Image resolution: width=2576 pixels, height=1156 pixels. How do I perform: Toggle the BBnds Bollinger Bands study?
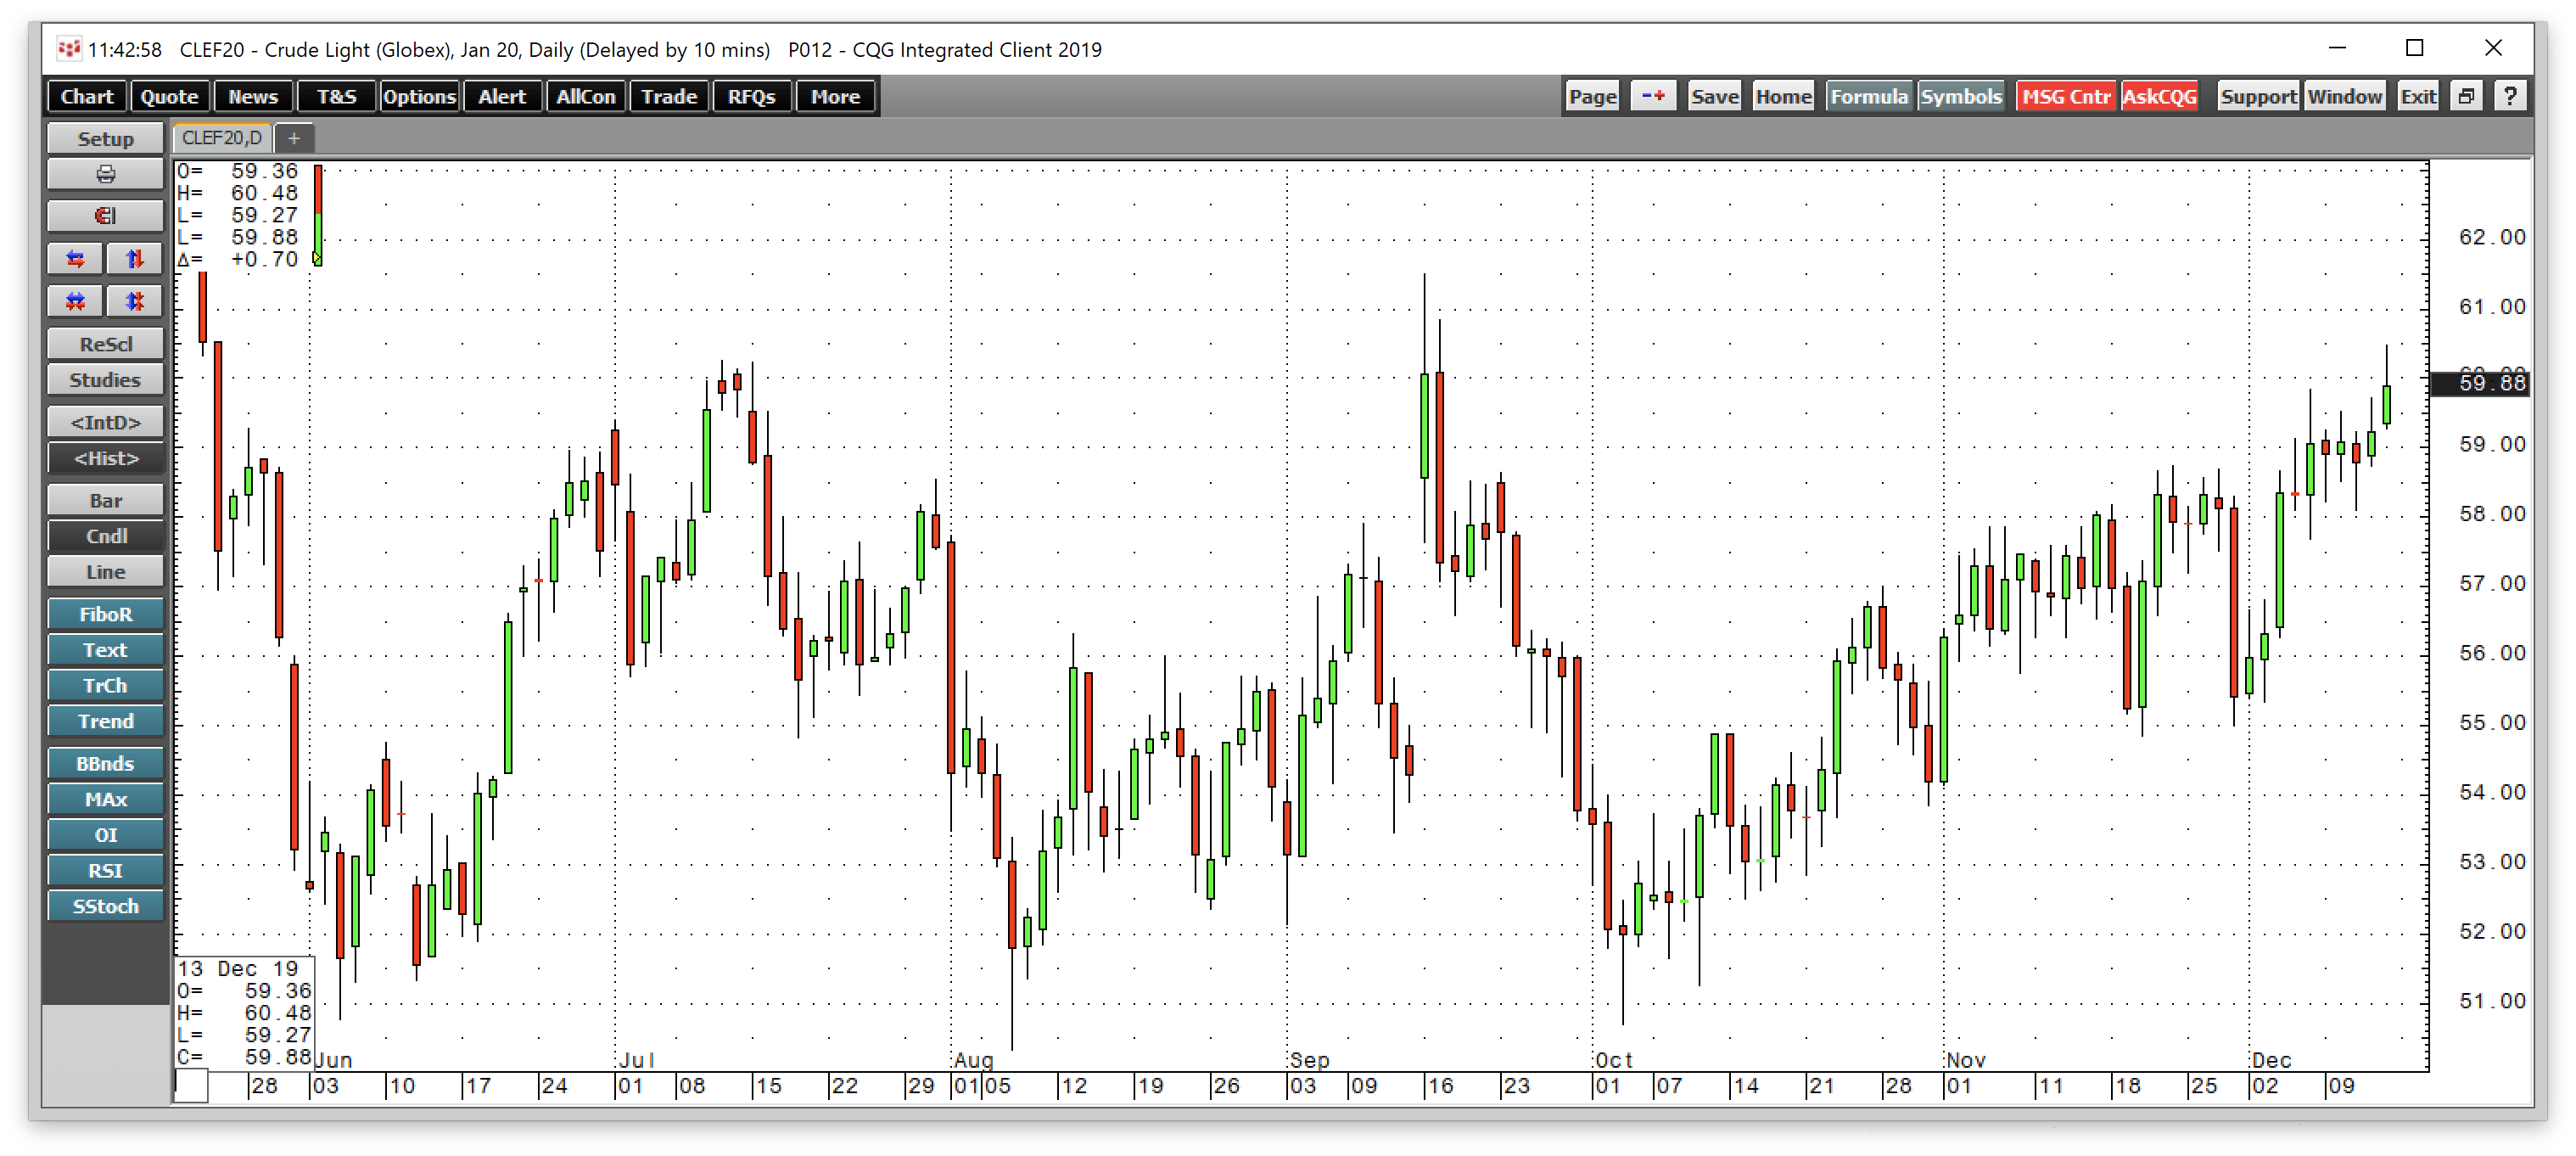(105, 763)
